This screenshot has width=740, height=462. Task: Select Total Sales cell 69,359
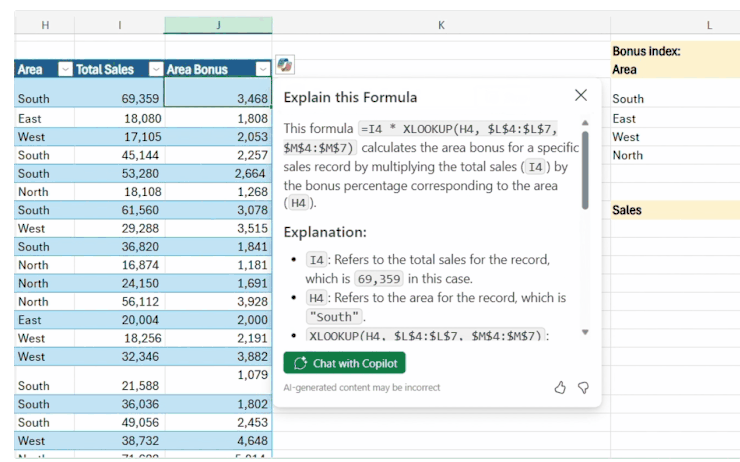[x=120, y=92]
